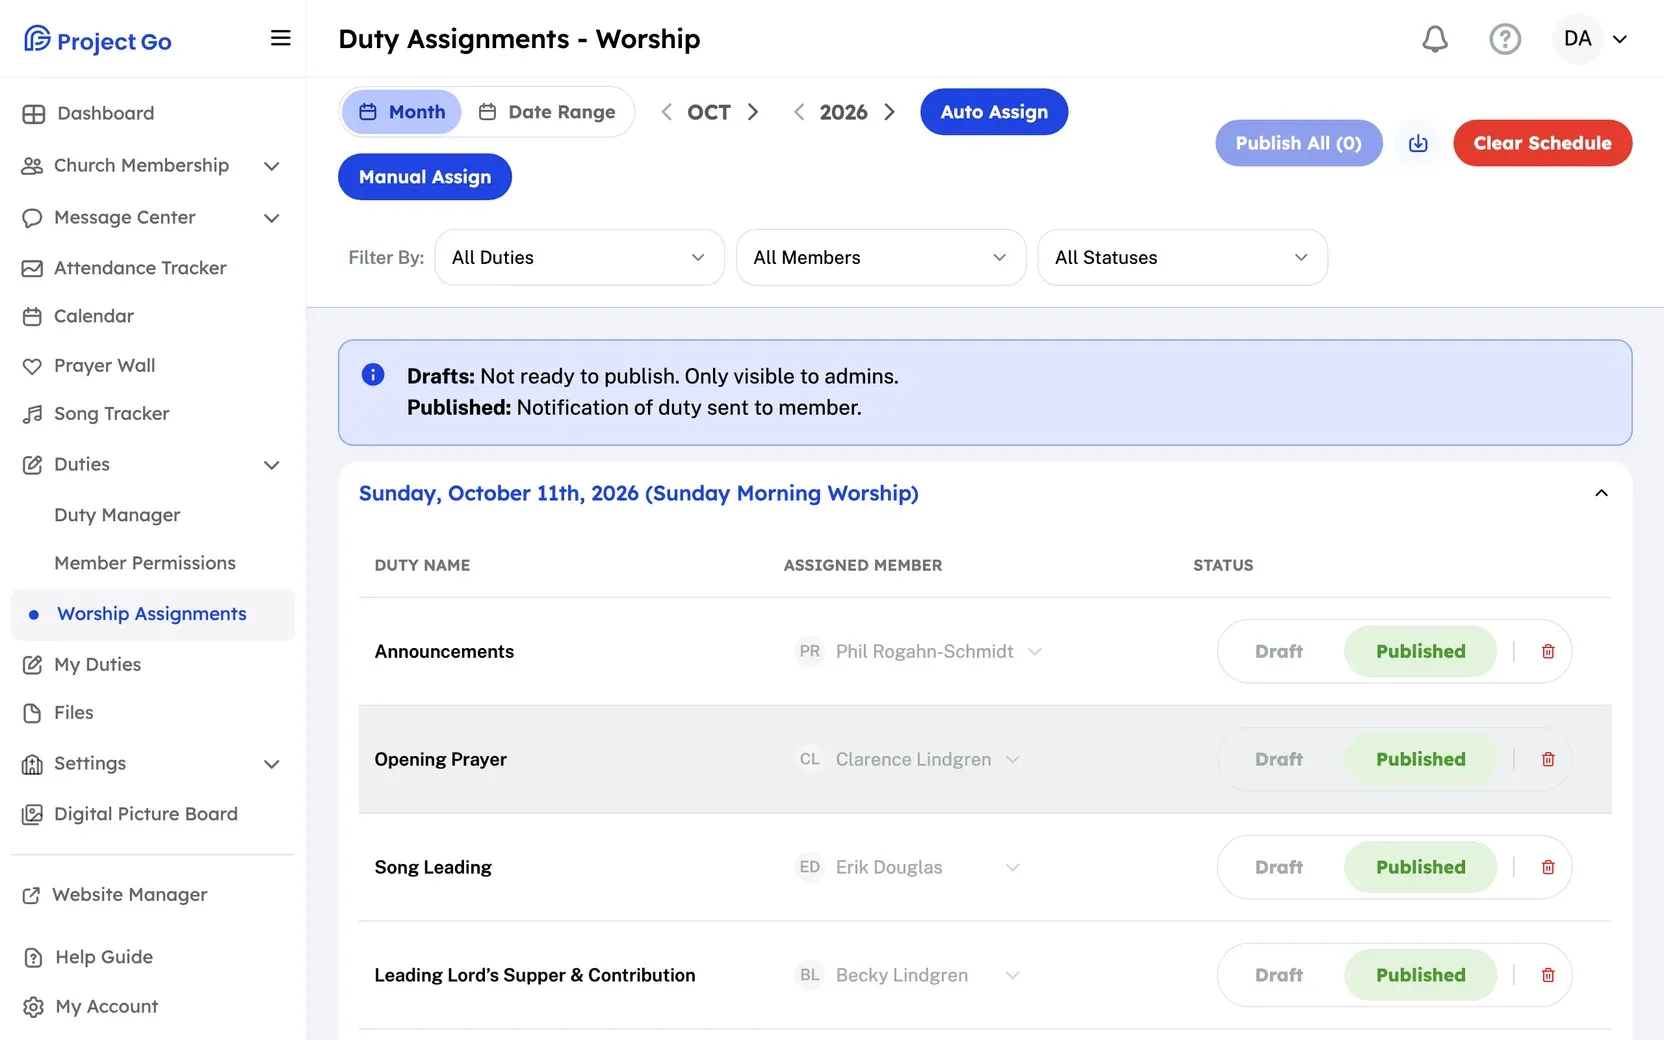Screen dimensions: 1664x1040
Task: Switch to Month view
Action: 402,112
